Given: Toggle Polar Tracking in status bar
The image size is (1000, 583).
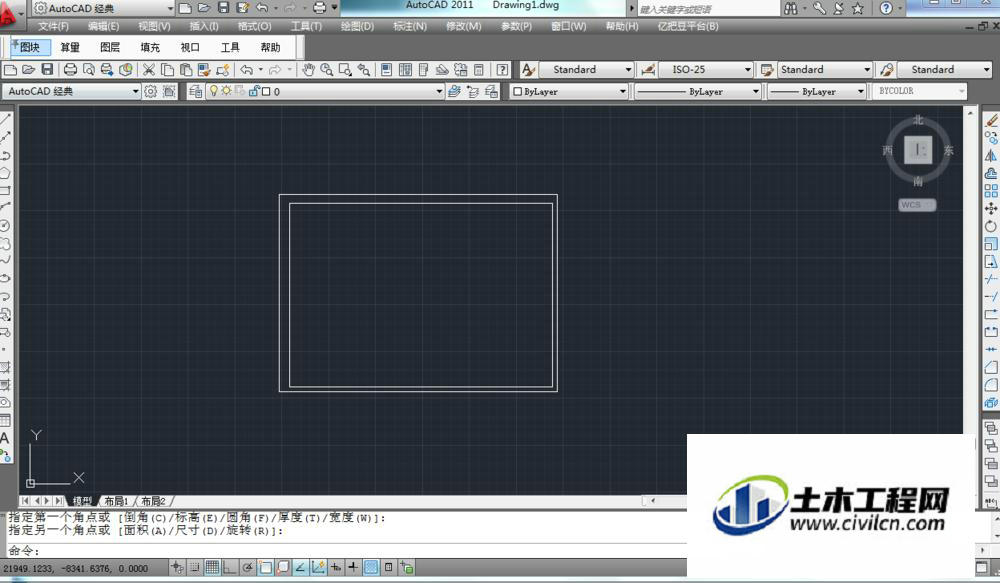Looking at the screenshot, I should click(x=247, y=567).
